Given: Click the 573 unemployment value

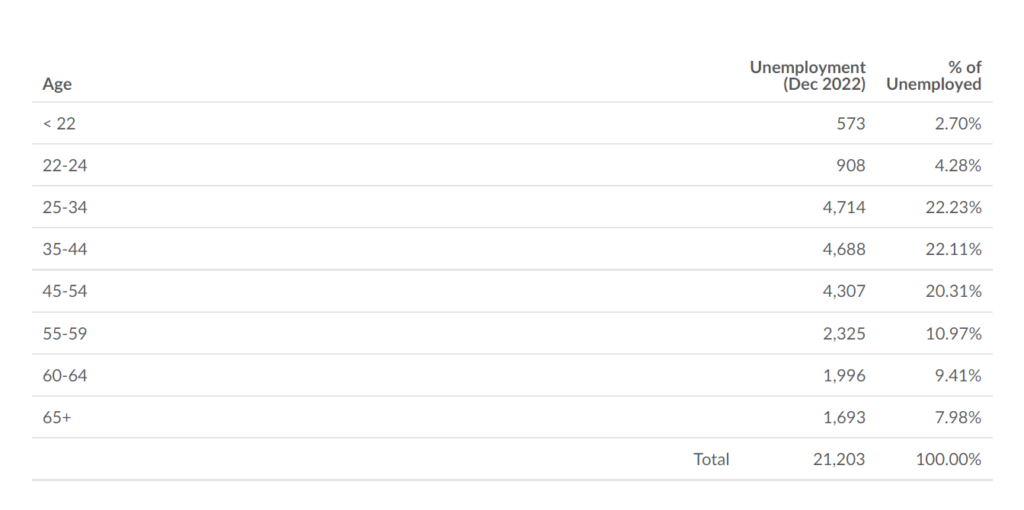Looking at the screenshot, I should [x=851, y=123].
